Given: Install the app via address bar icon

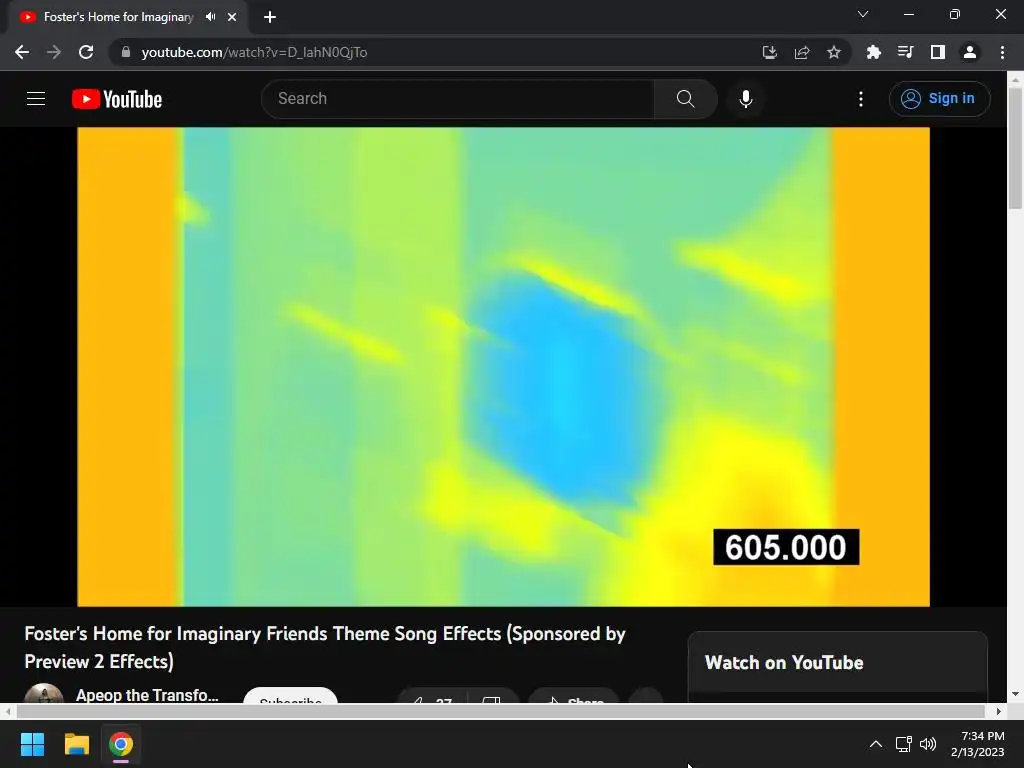Looking at the screenshot, I should pos(770,52).
